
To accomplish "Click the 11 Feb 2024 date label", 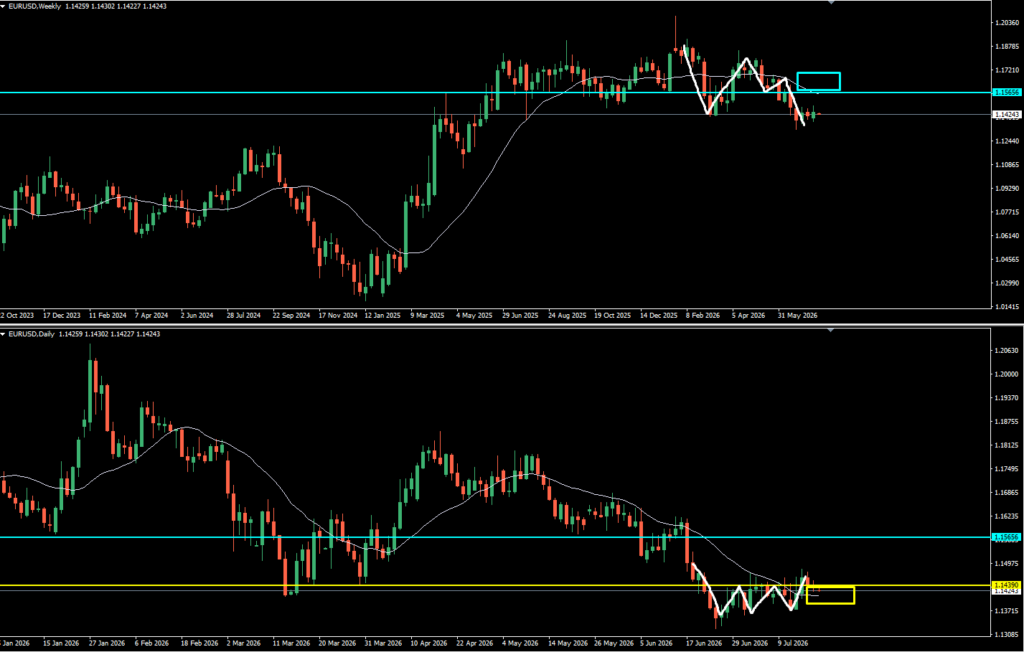I will (106, 315).
